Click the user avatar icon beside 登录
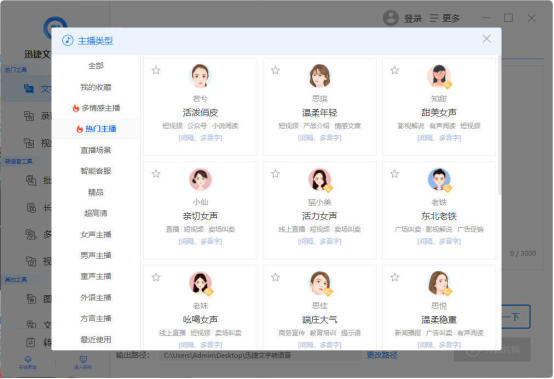 coord(391,18)
